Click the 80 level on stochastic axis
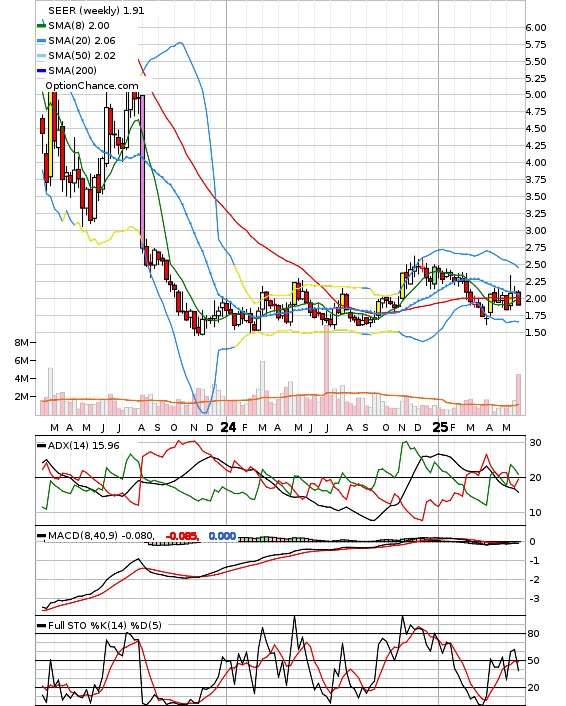 pos(534,634)
